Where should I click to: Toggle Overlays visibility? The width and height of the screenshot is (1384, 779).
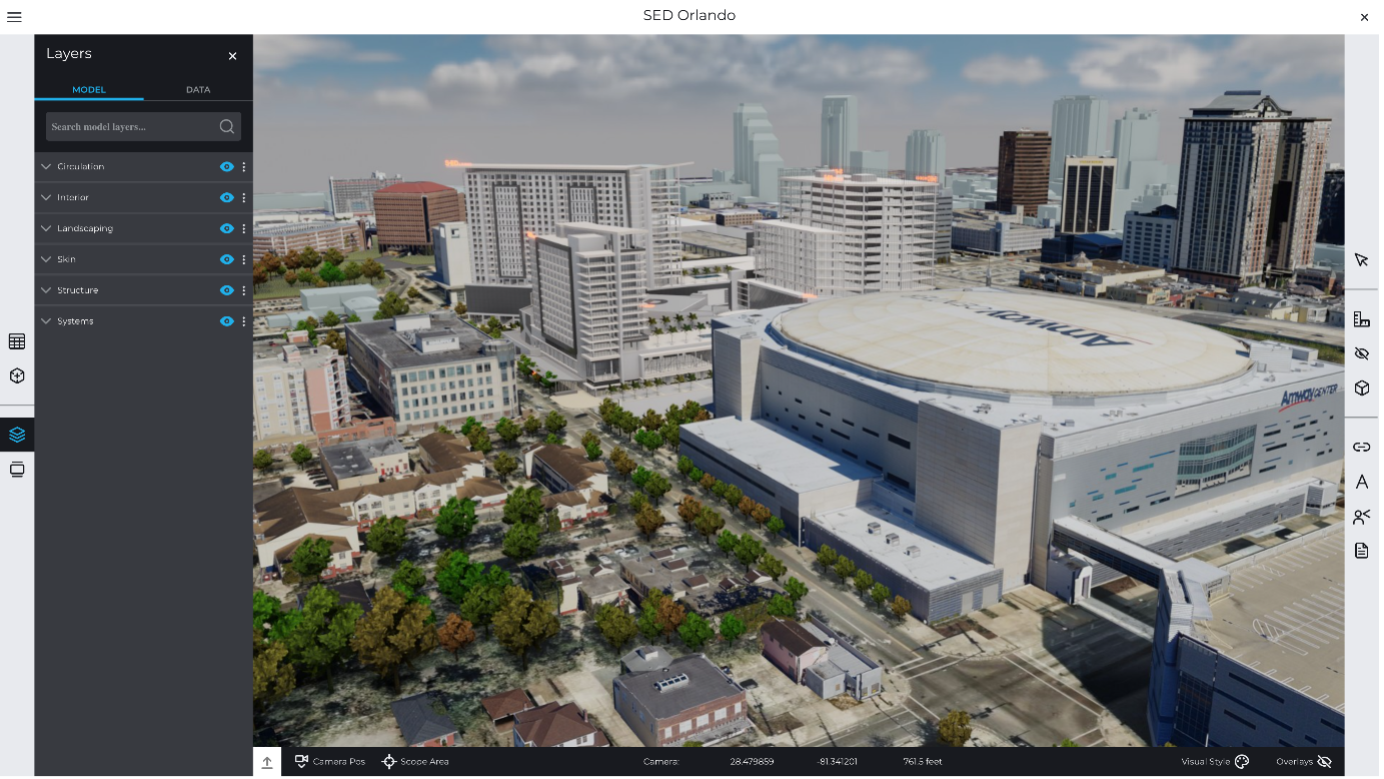[1304, 762]
